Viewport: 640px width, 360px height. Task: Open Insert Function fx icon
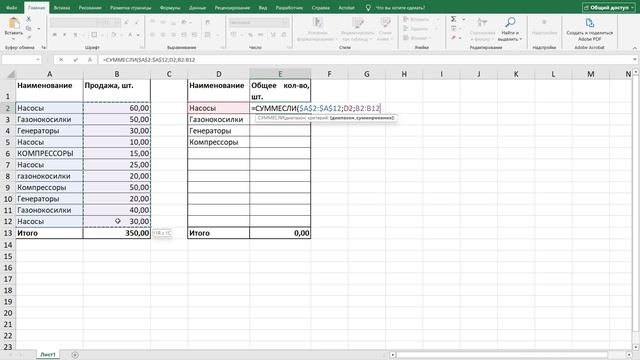[x=90, y=60]
